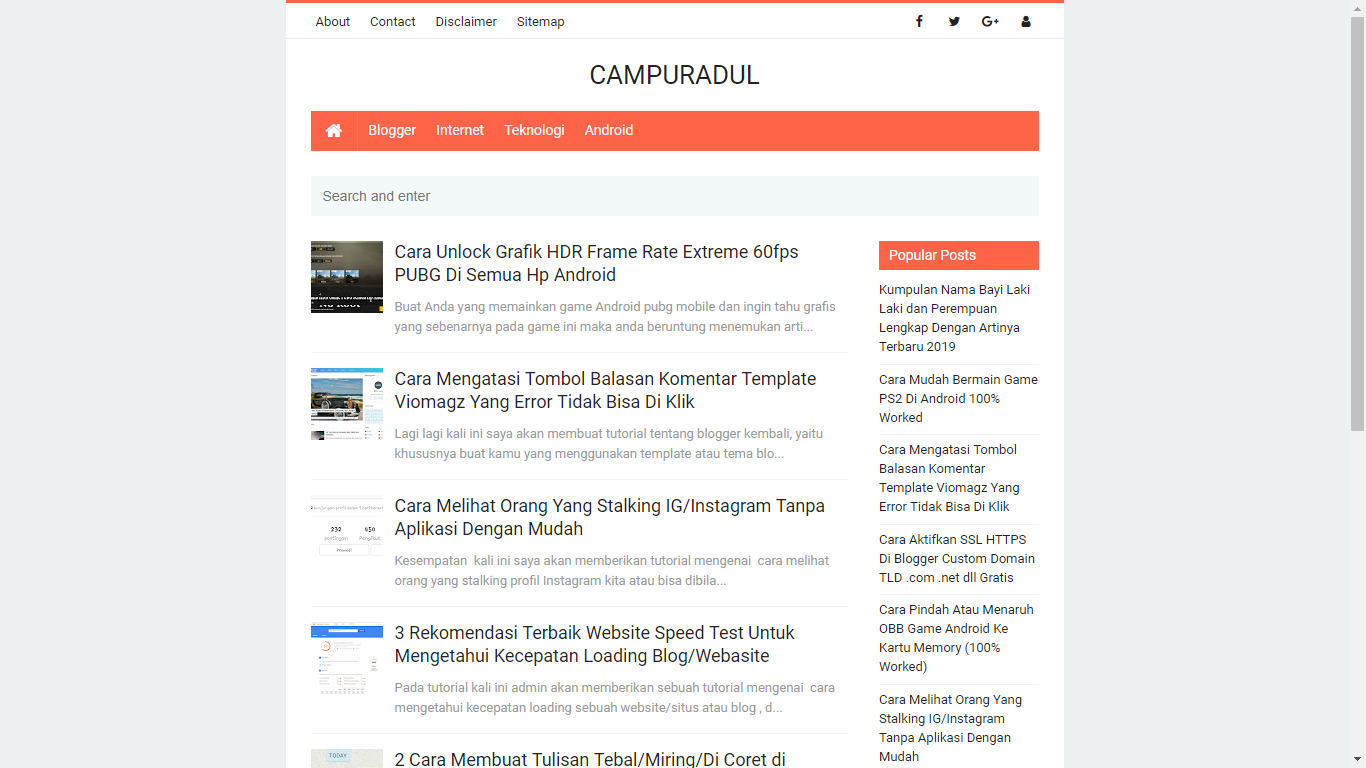This screenshot has height=768, width=1366.
Task: Open the PUBG HDR 60fps article title
Action: [597, 263]
